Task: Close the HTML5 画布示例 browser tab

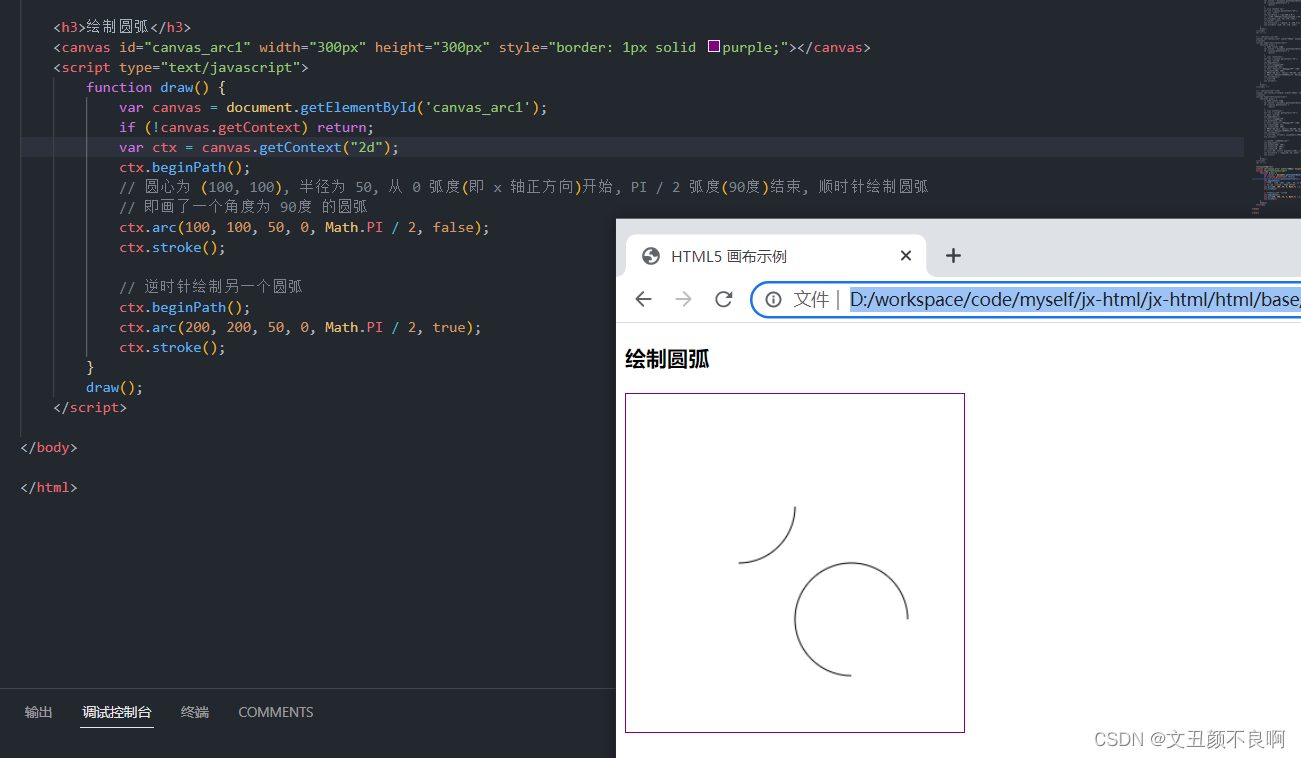Action: click(x=905, y=255)
